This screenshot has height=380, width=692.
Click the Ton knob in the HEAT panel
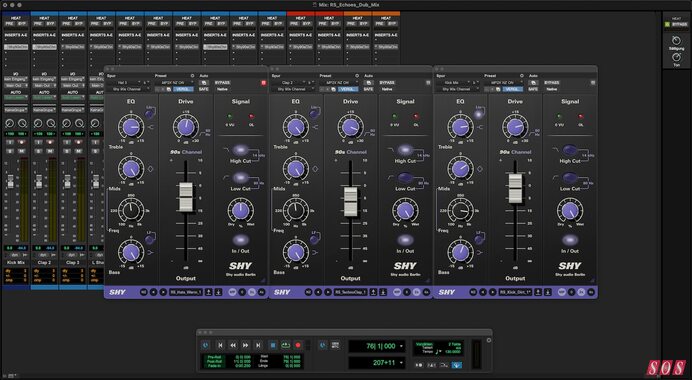[676, 57]
